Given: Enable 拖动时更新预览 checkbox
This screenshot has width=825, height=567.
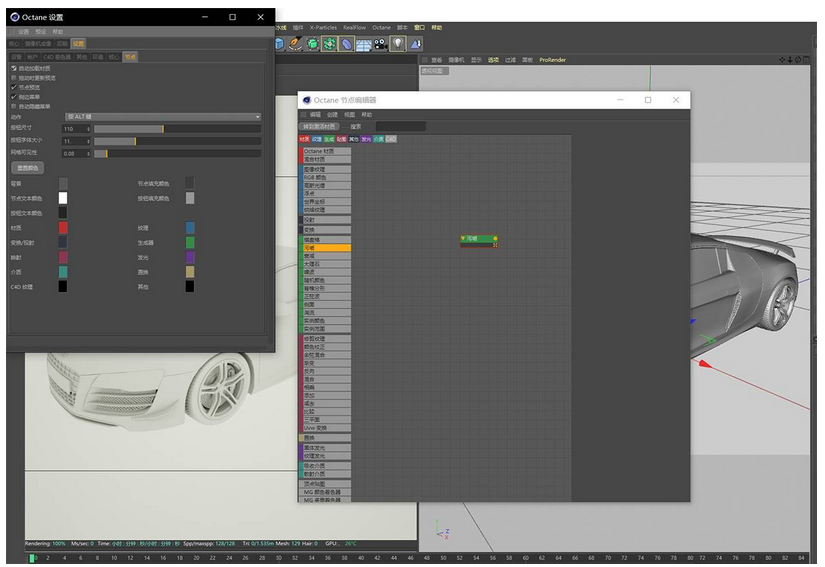Looking at the screenshot, I should 14,78.
